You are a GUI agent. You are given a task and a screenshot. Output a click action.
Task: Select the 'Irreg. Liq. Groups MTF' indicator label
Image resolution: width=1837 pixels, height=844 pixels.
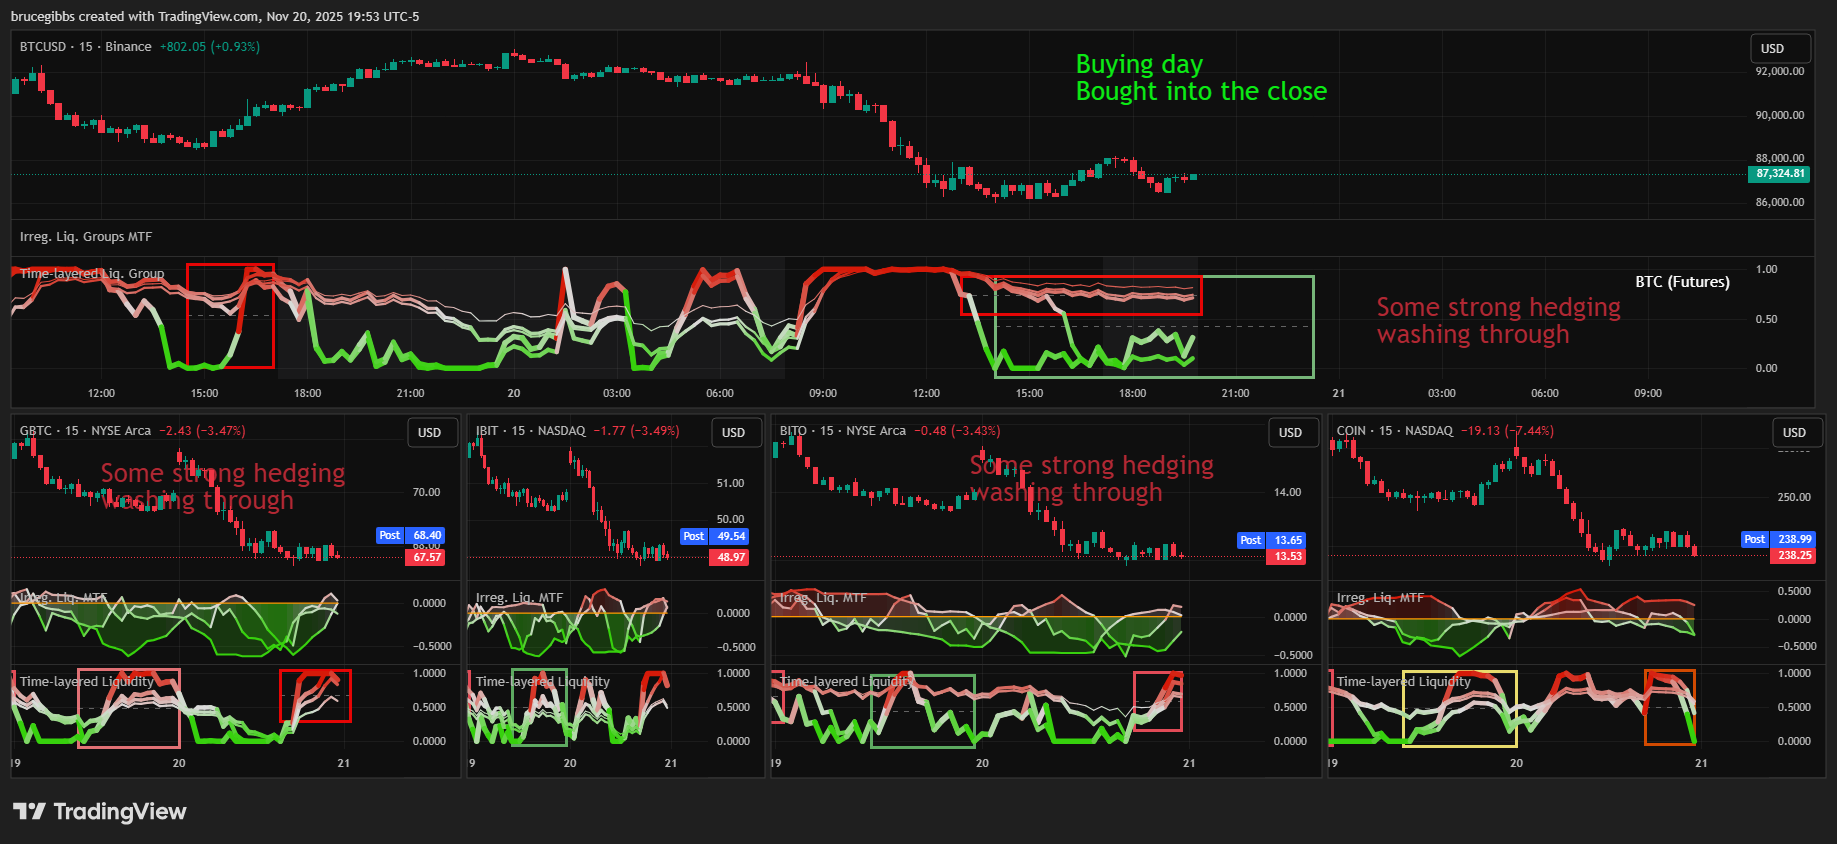86,237
